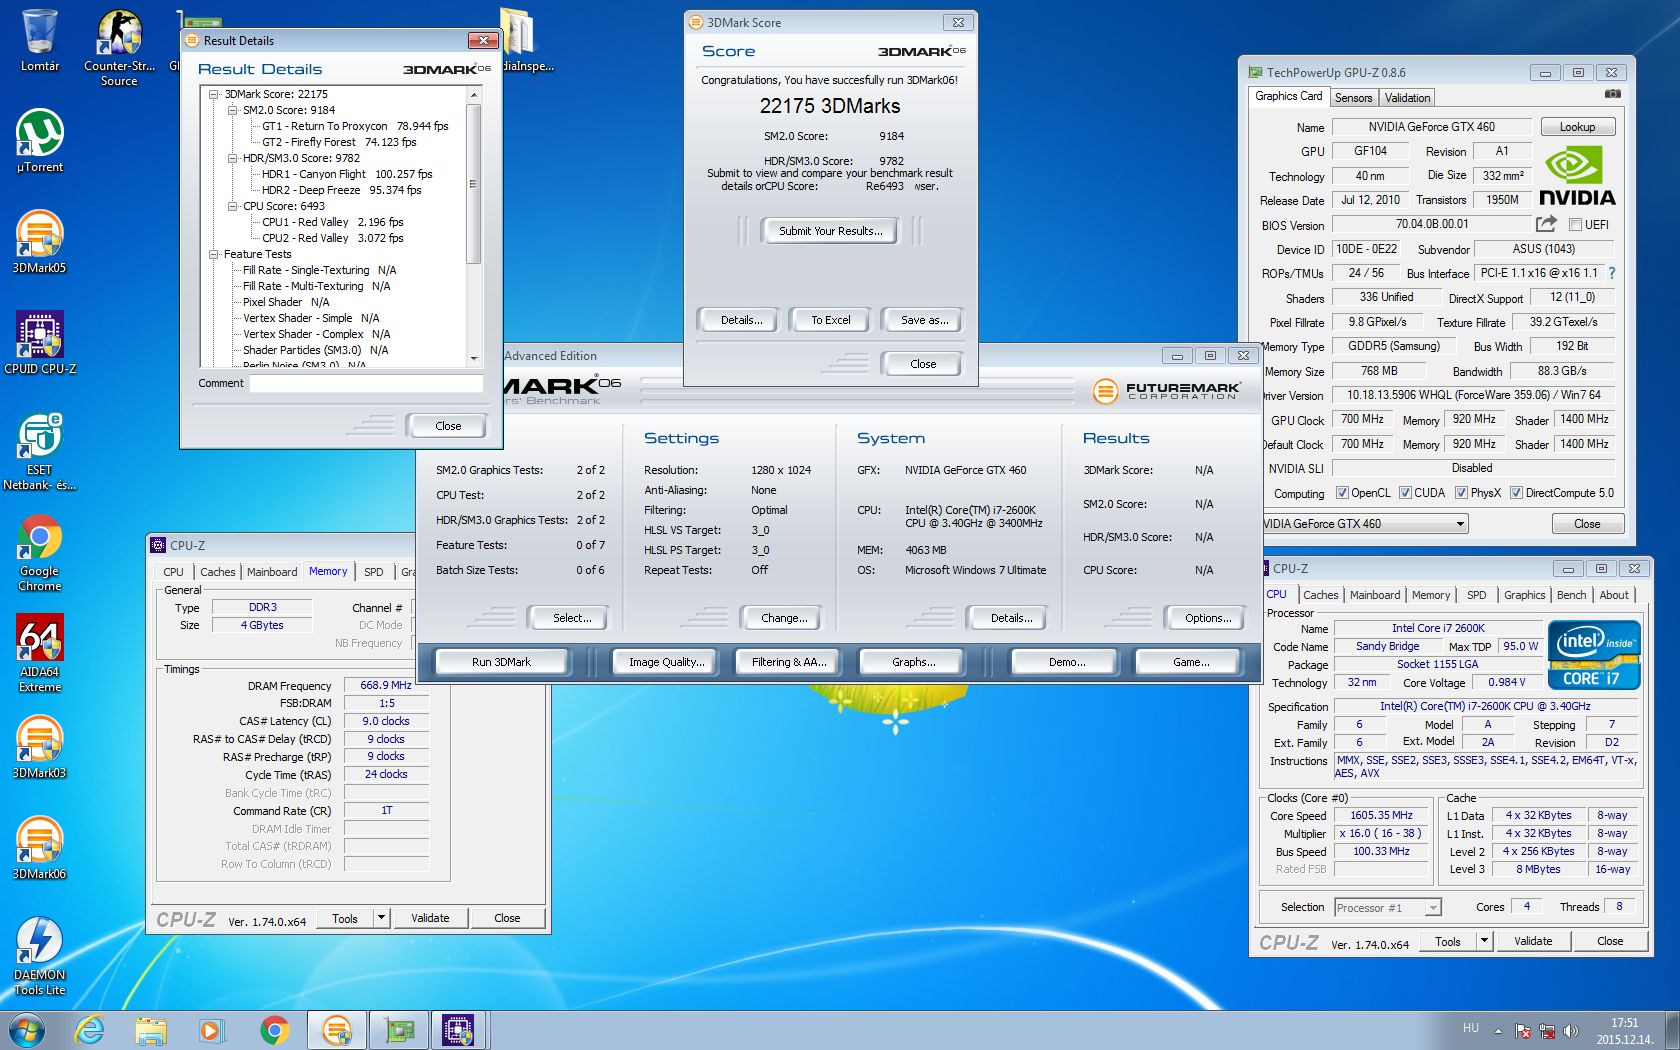Open Internet Explorer from taskbar
Screen dimensions: 1680x1050
(x=90, y=1029)
